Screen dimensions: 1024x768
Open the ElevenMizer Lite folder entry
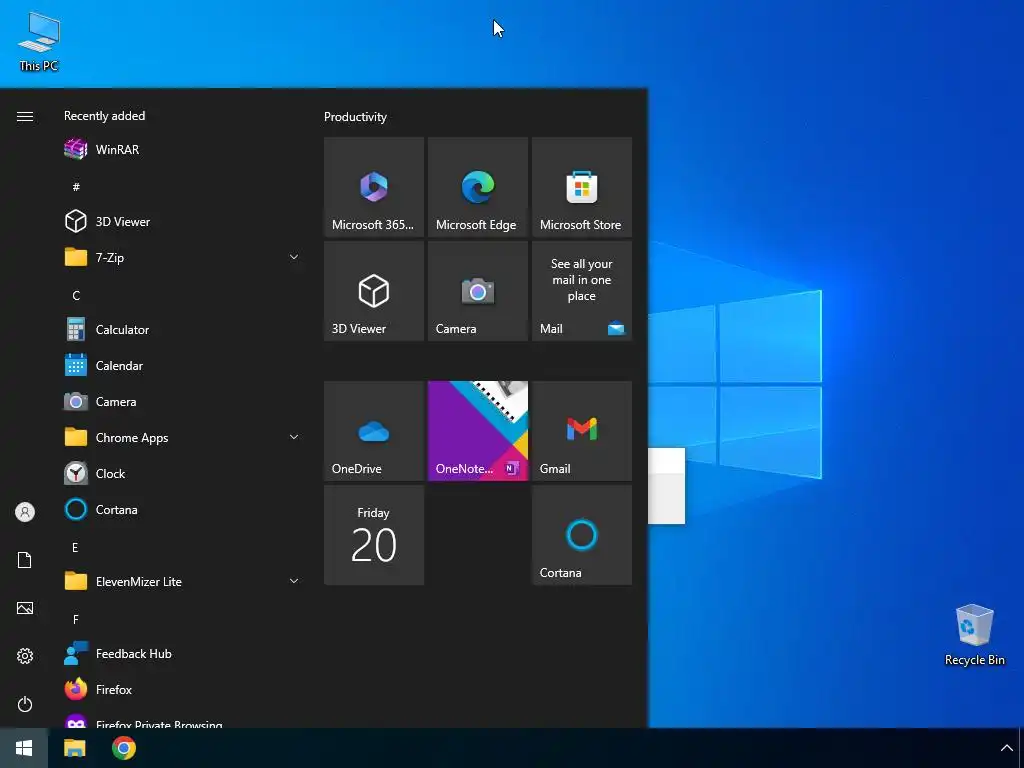coord(183,581)
